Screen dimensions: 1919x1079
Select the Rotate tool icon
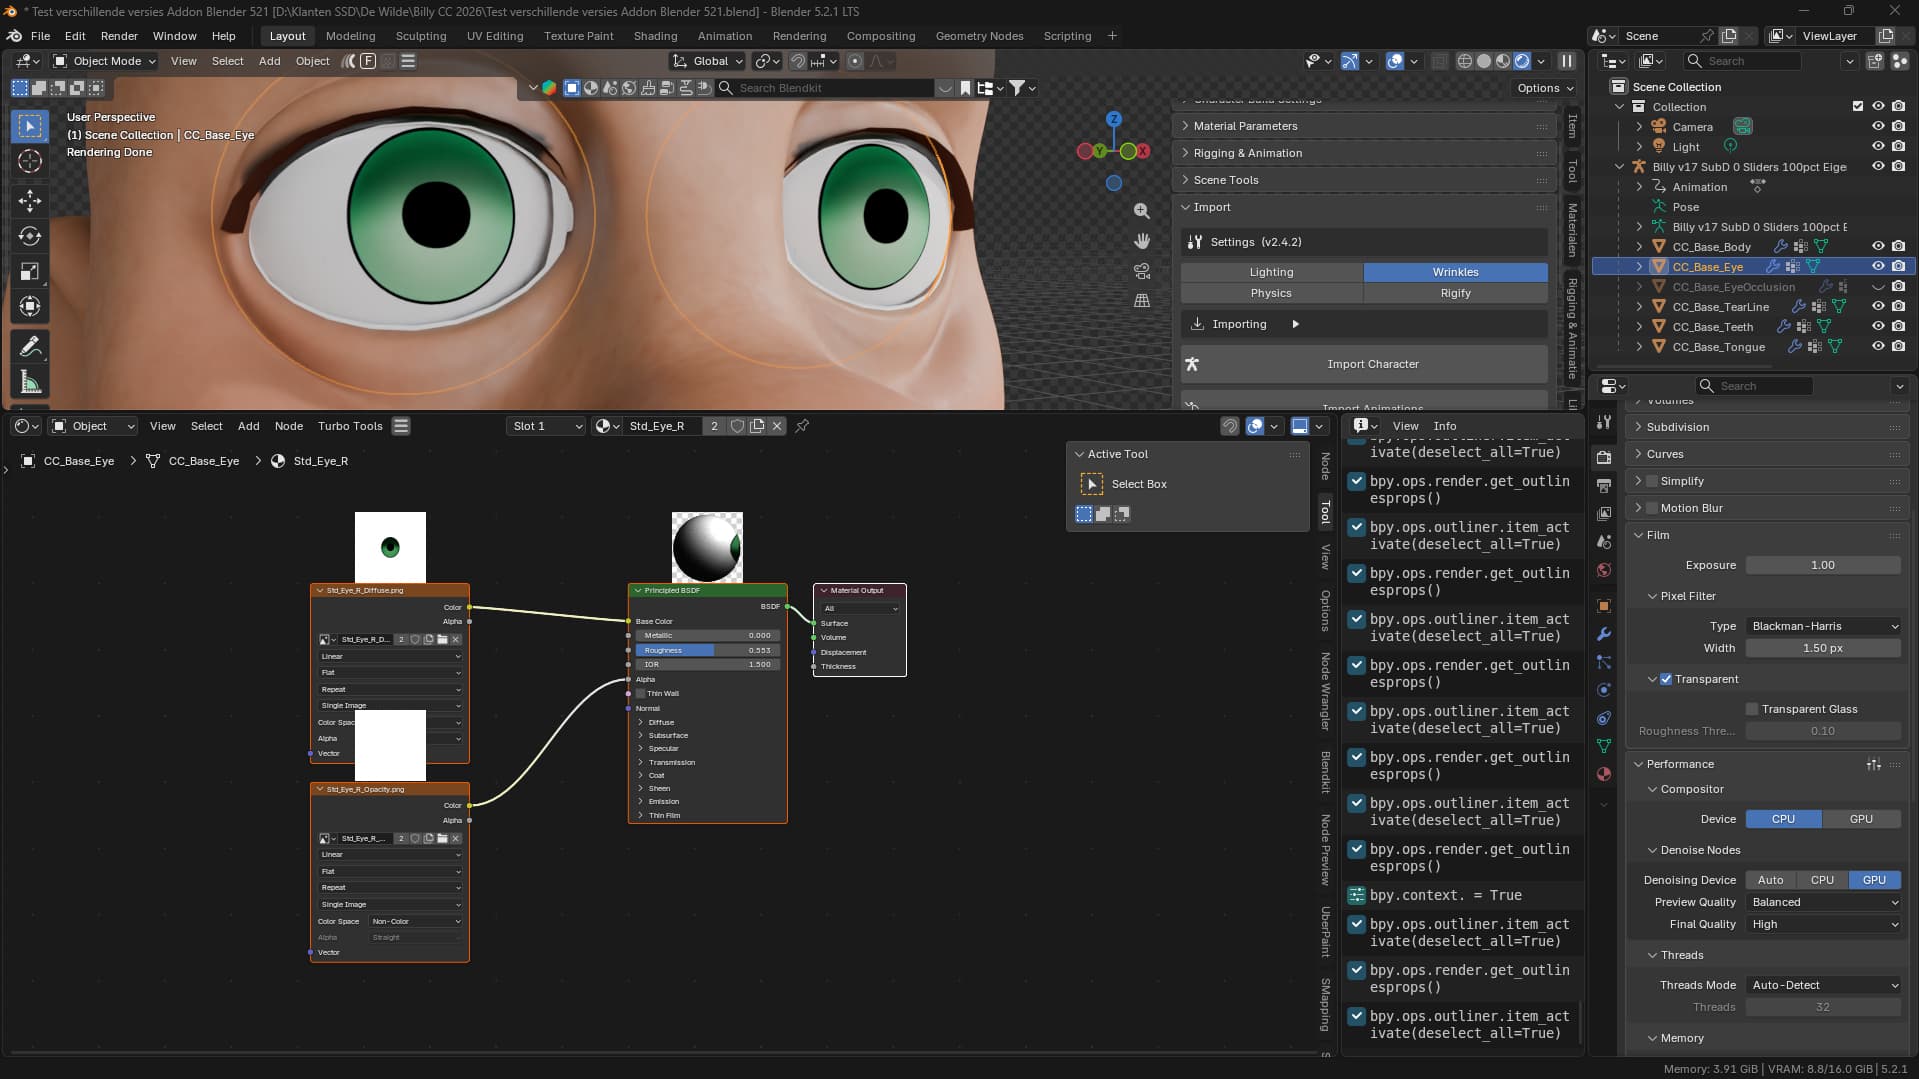(x=30, y=236)
